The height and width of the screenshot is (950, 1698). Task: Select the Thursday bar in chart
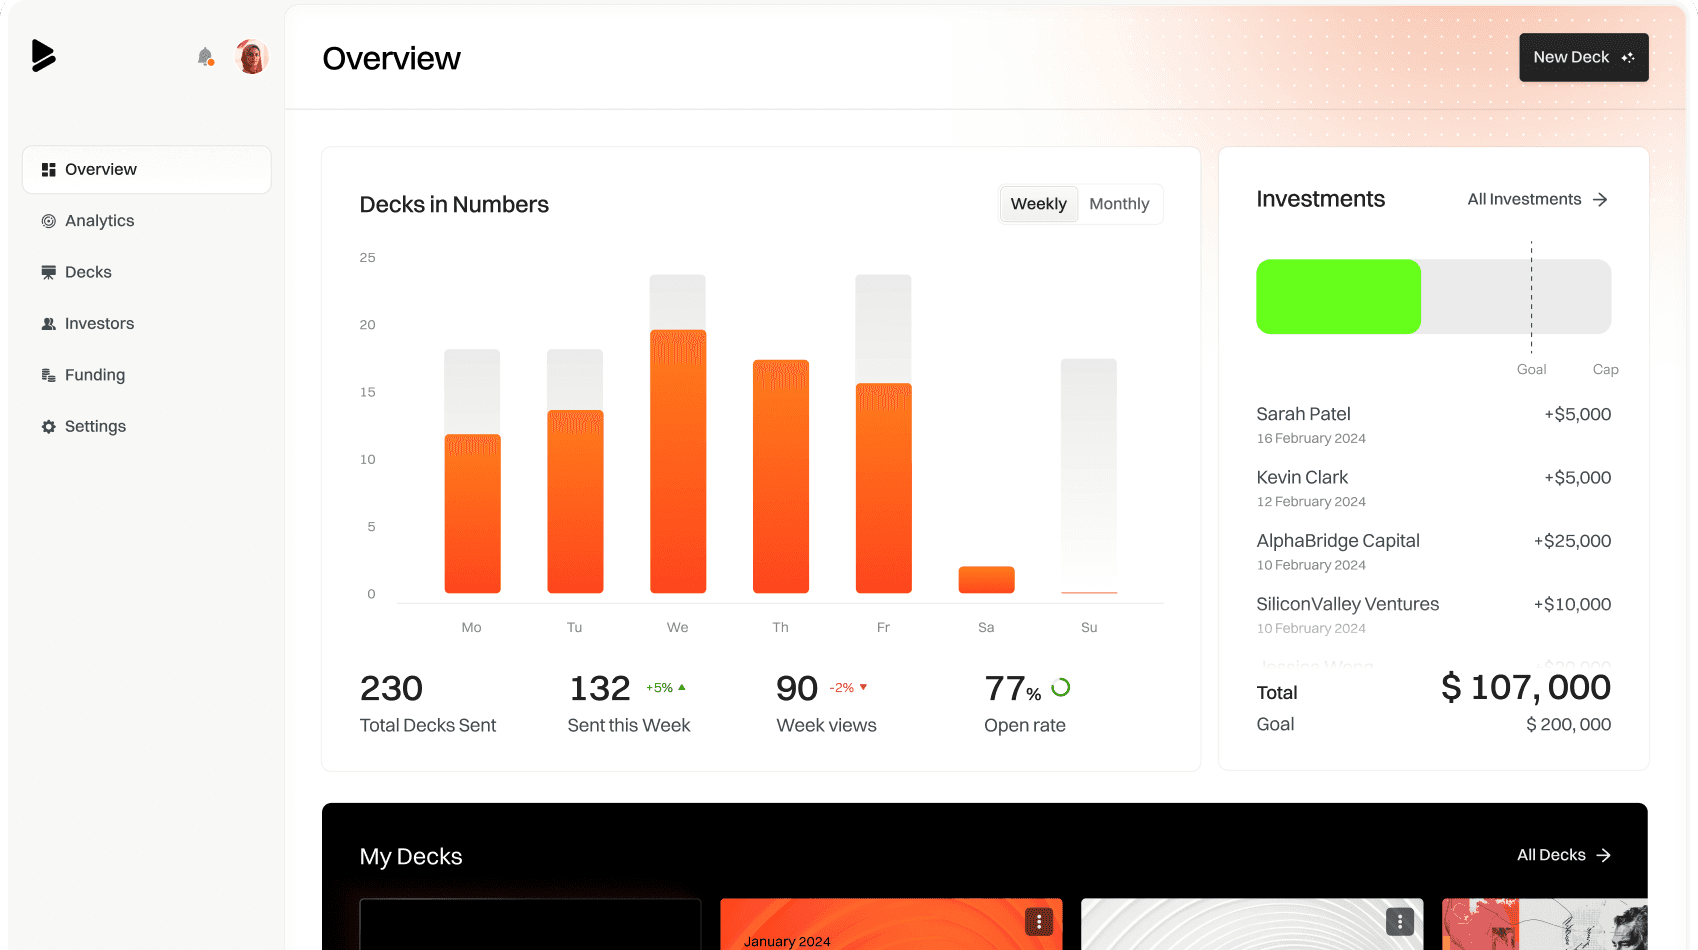[781, 477]
